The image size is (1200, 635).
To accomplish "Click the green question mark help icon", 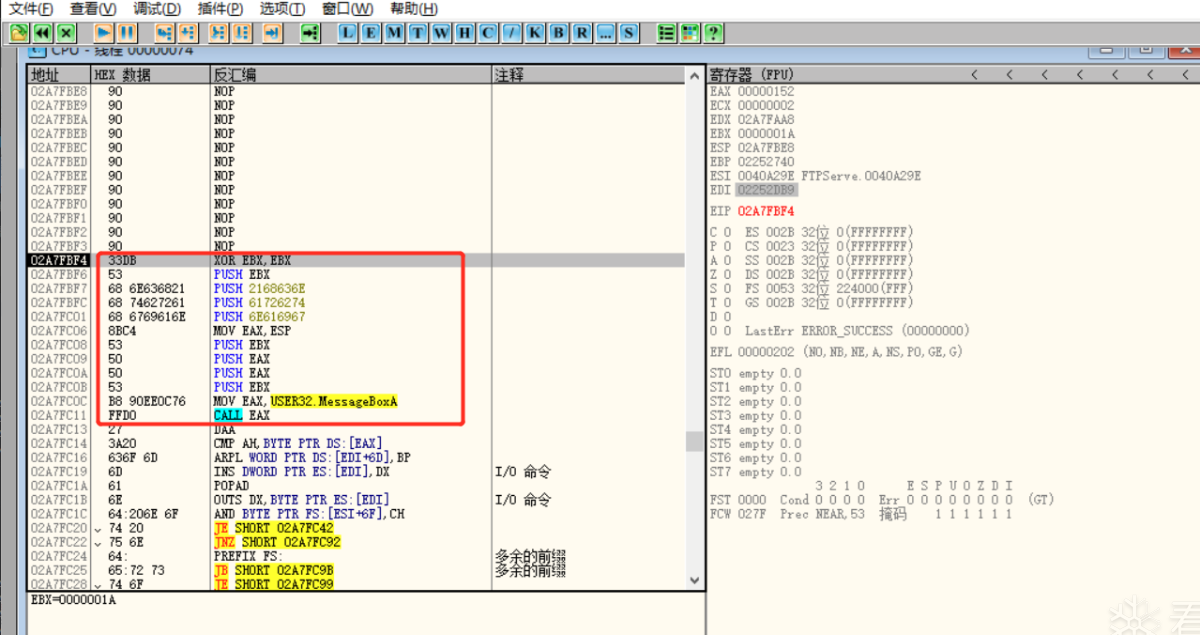I will (x=713, y=32).
